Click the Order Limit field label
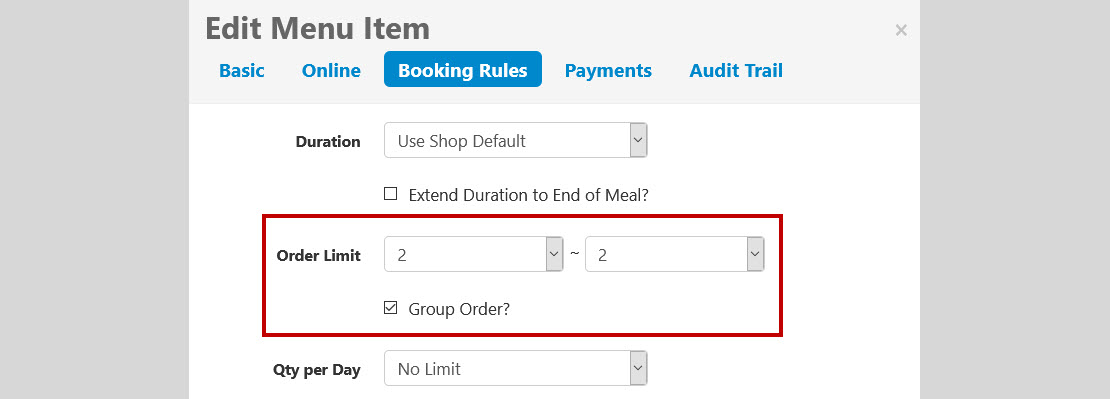Screen dimensions: 1110x399 (319, 255)
